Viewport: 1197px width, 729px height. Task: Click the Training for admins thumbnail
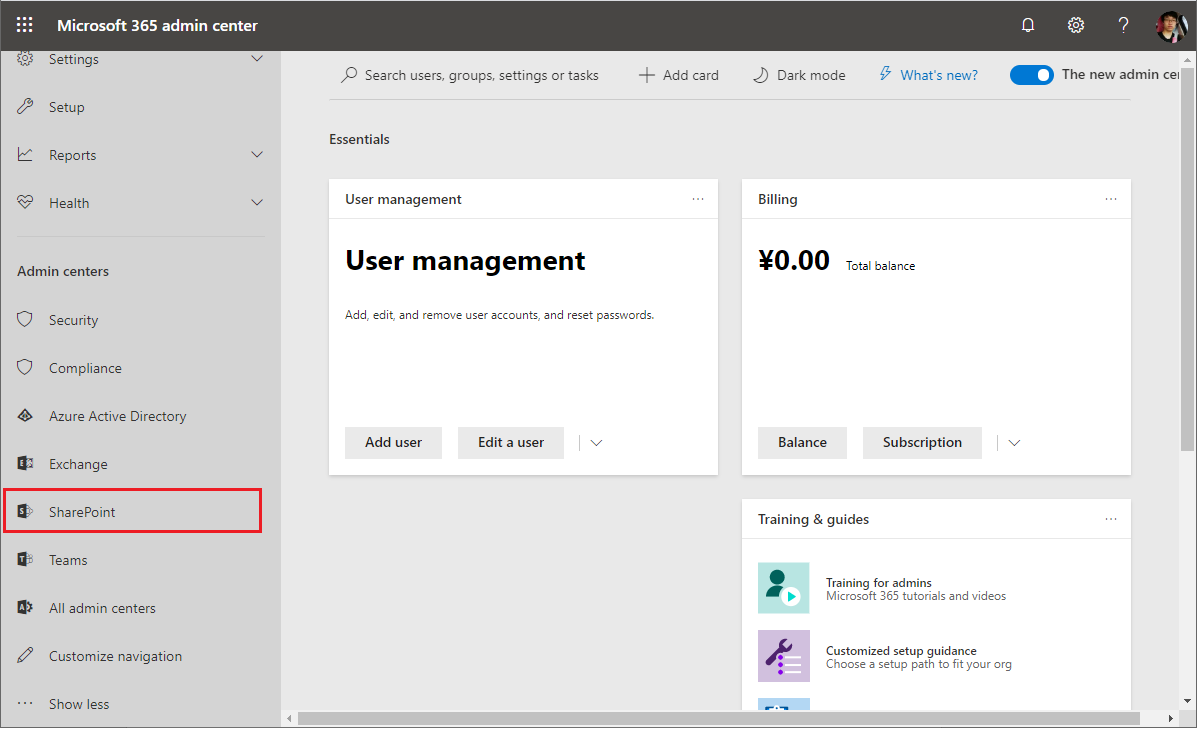coord(783,588)
